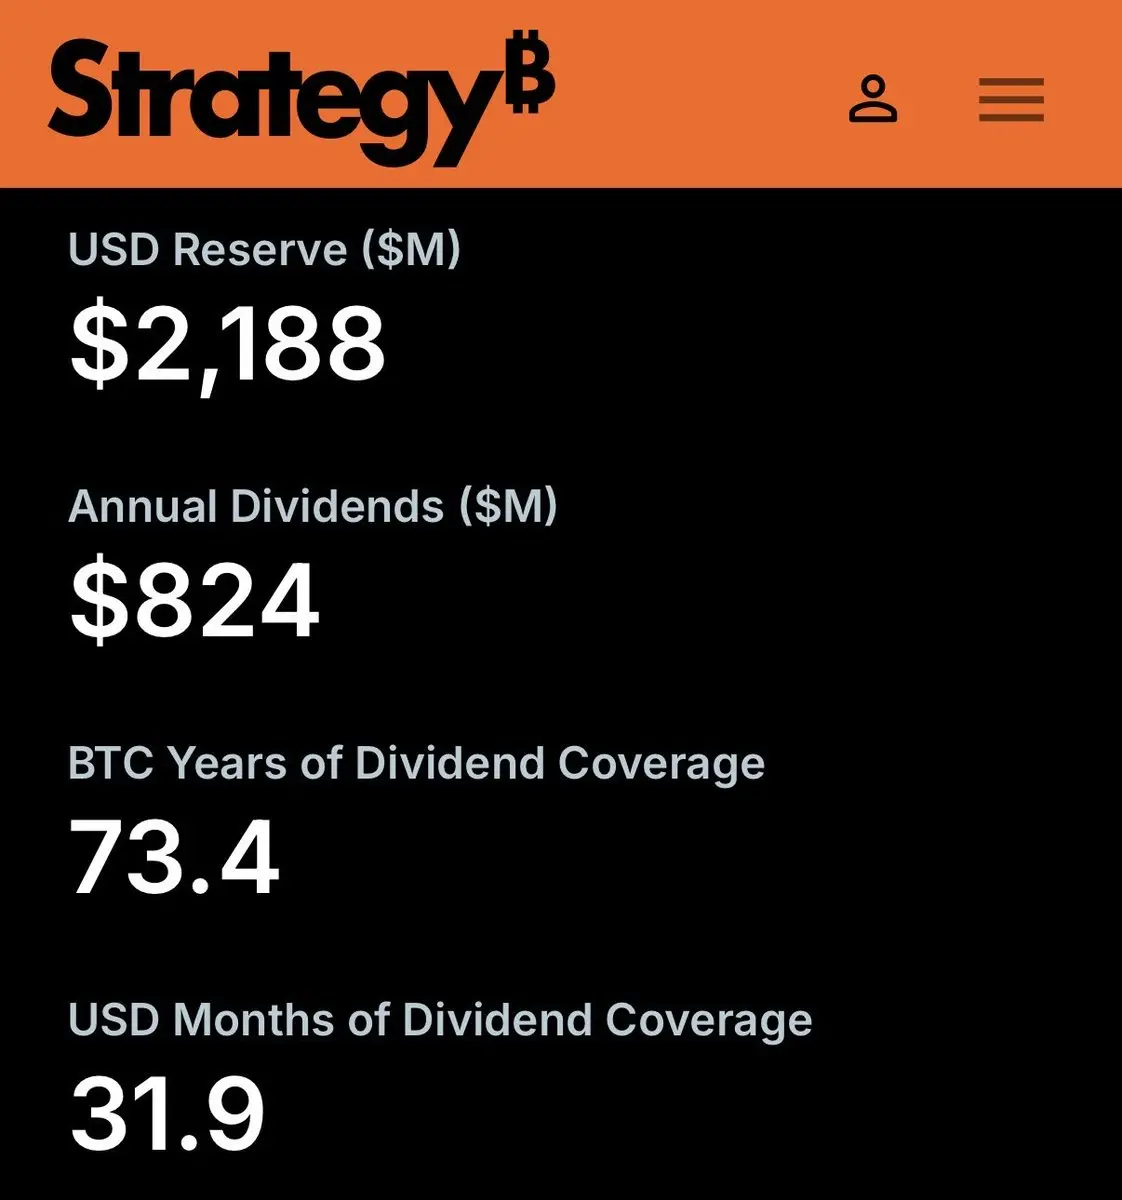The image size is (1122, 1200).
Task: Click the word BTC in coverage label
Action: click(111, 763)
